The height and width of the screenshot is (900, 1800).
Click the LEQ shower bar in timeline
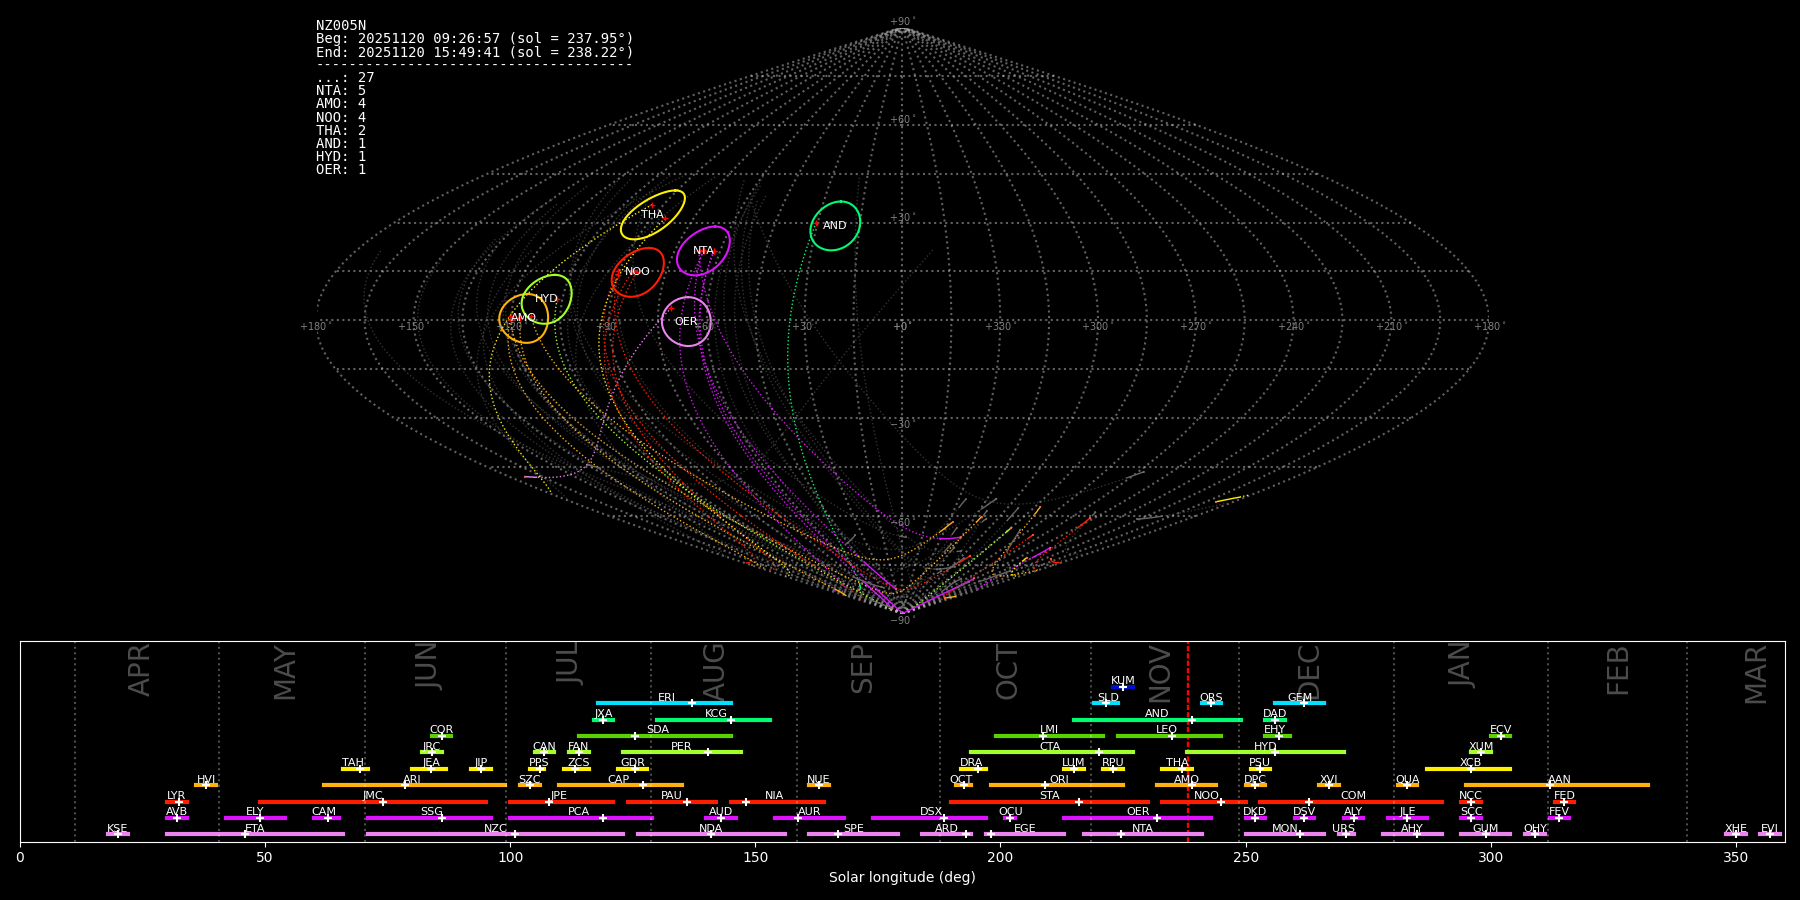click(x=1169, y=736)
